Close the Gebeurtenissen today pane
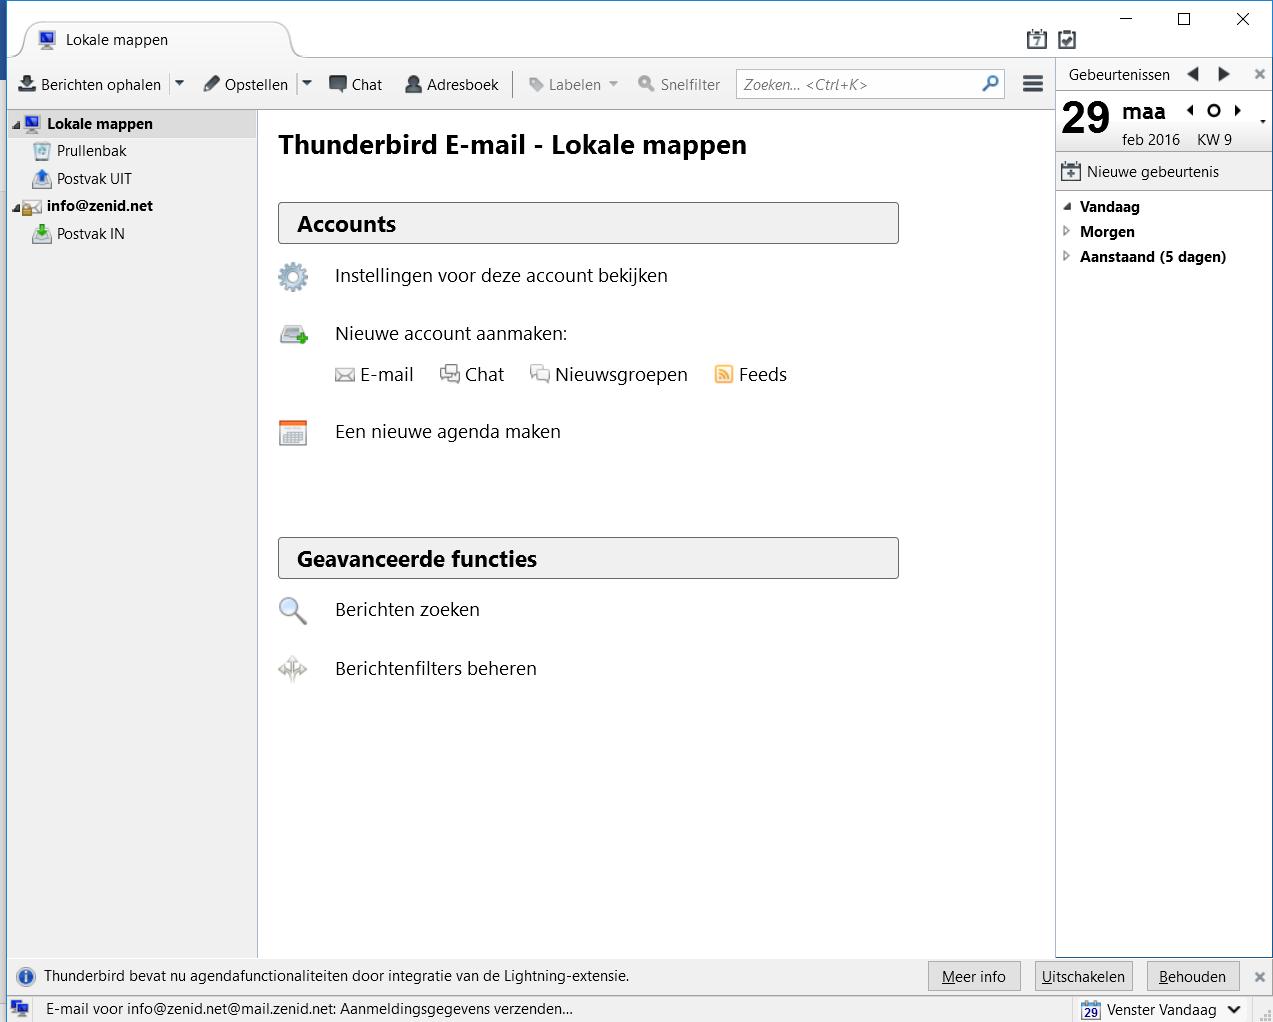 point(1260,74)
